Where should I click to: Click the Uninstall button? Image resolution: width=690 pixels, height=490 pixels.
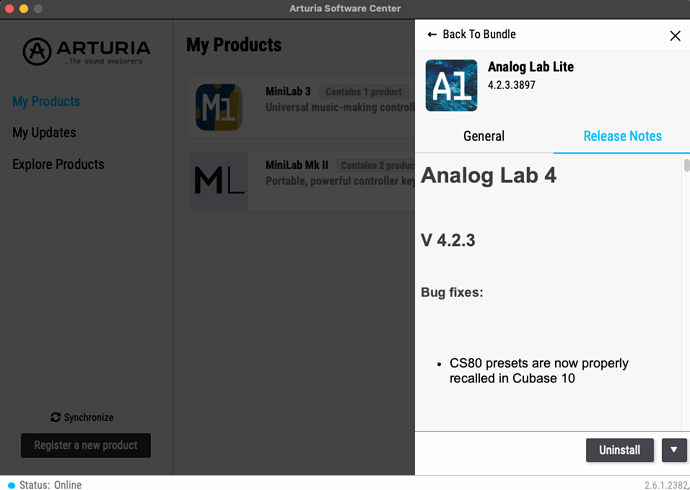620,450
